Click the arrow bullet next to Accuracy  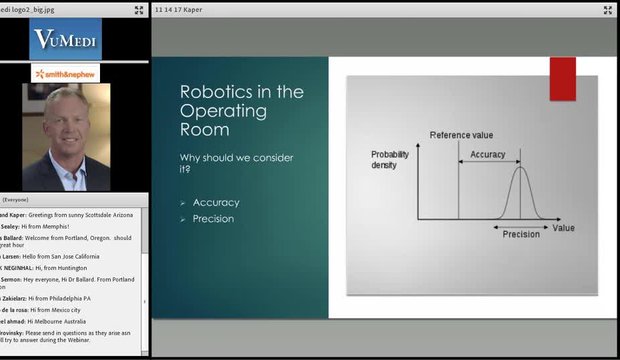183,203
